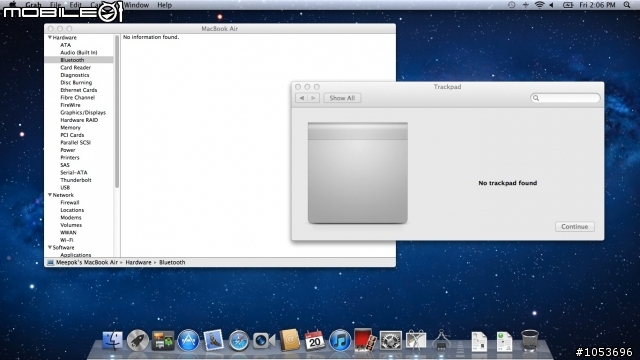Click the volume icon in menu bar
This screenshot has width=640, height=360.
(551, 5)
